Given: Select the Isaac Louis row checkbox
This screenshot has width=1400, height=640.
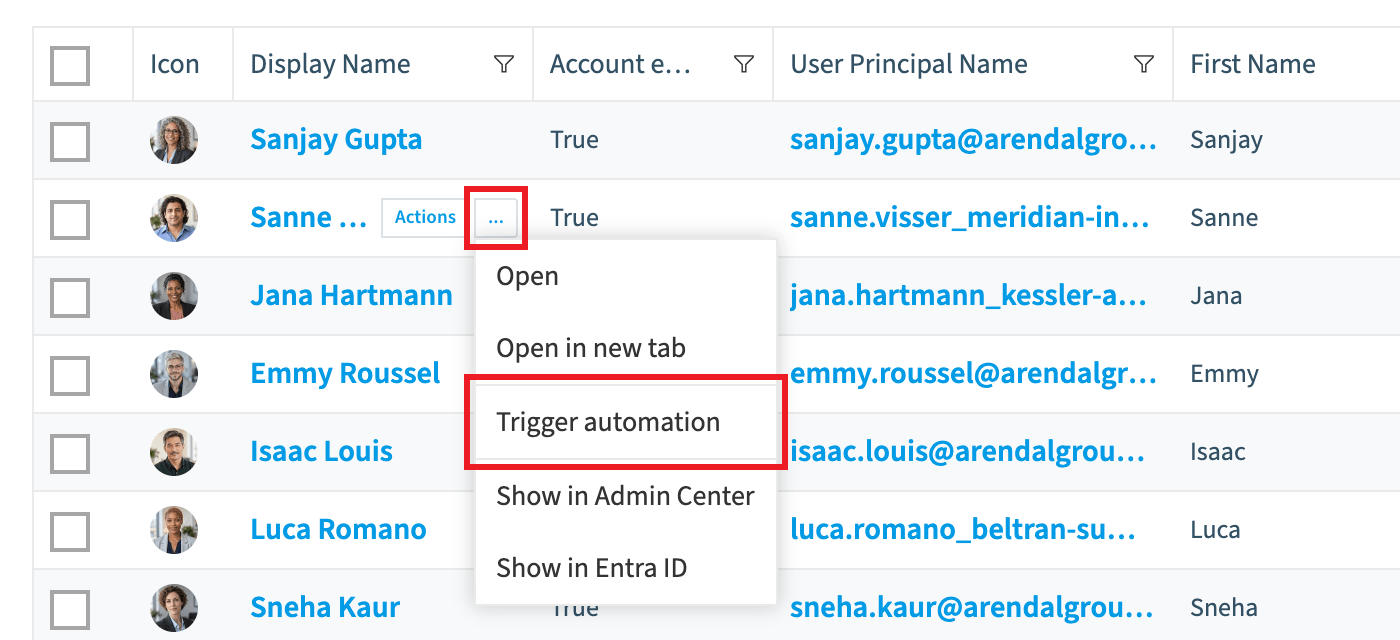Looking at the screenshot, I should coord(70,453).
